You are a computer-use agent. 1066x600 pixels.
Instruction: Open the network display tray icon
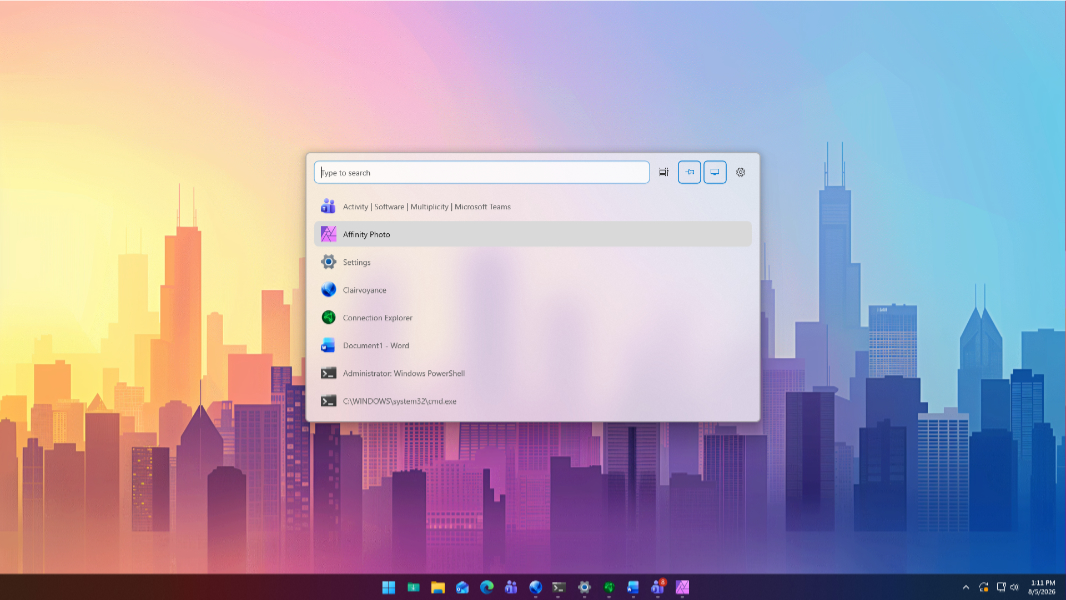(x=1000, y=587)
